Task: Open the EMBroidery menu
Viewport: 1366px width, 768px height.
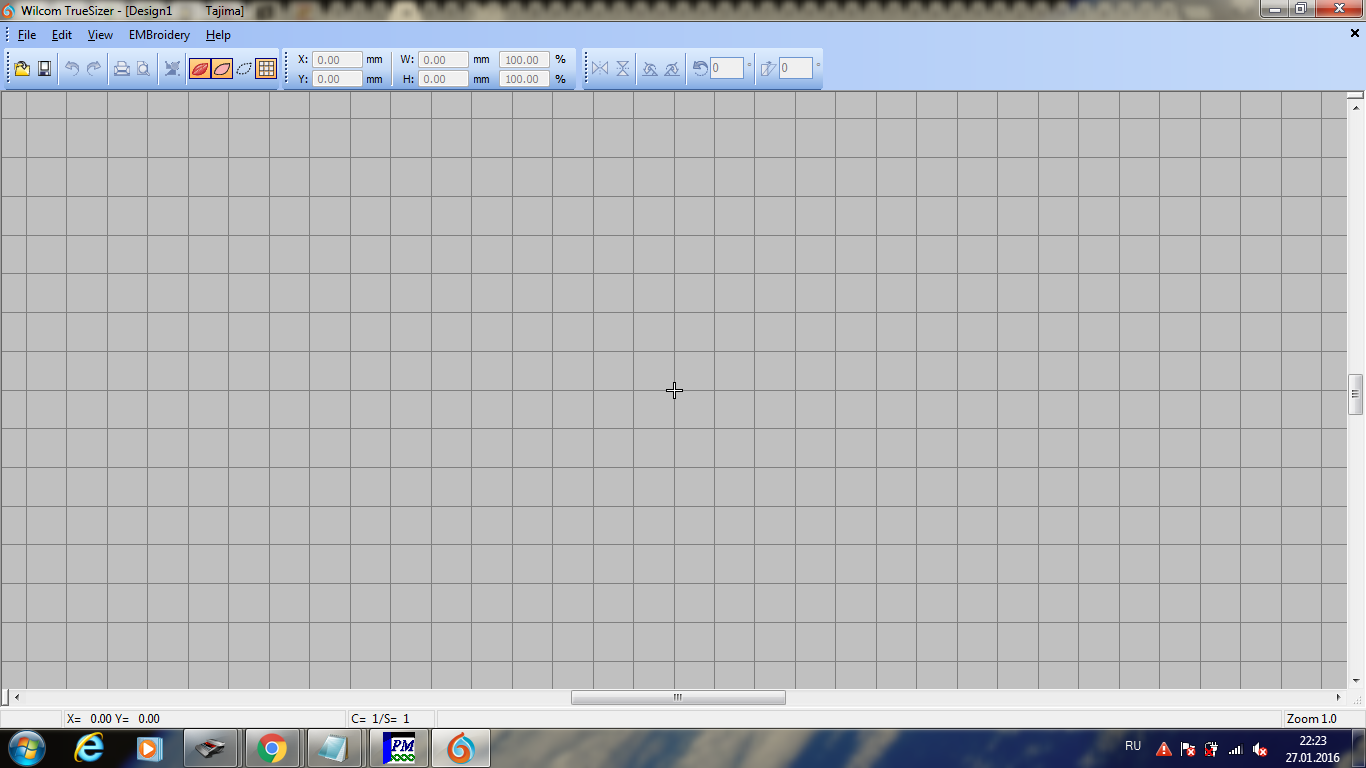Action: pyautogui.click(x=159, y=35)
